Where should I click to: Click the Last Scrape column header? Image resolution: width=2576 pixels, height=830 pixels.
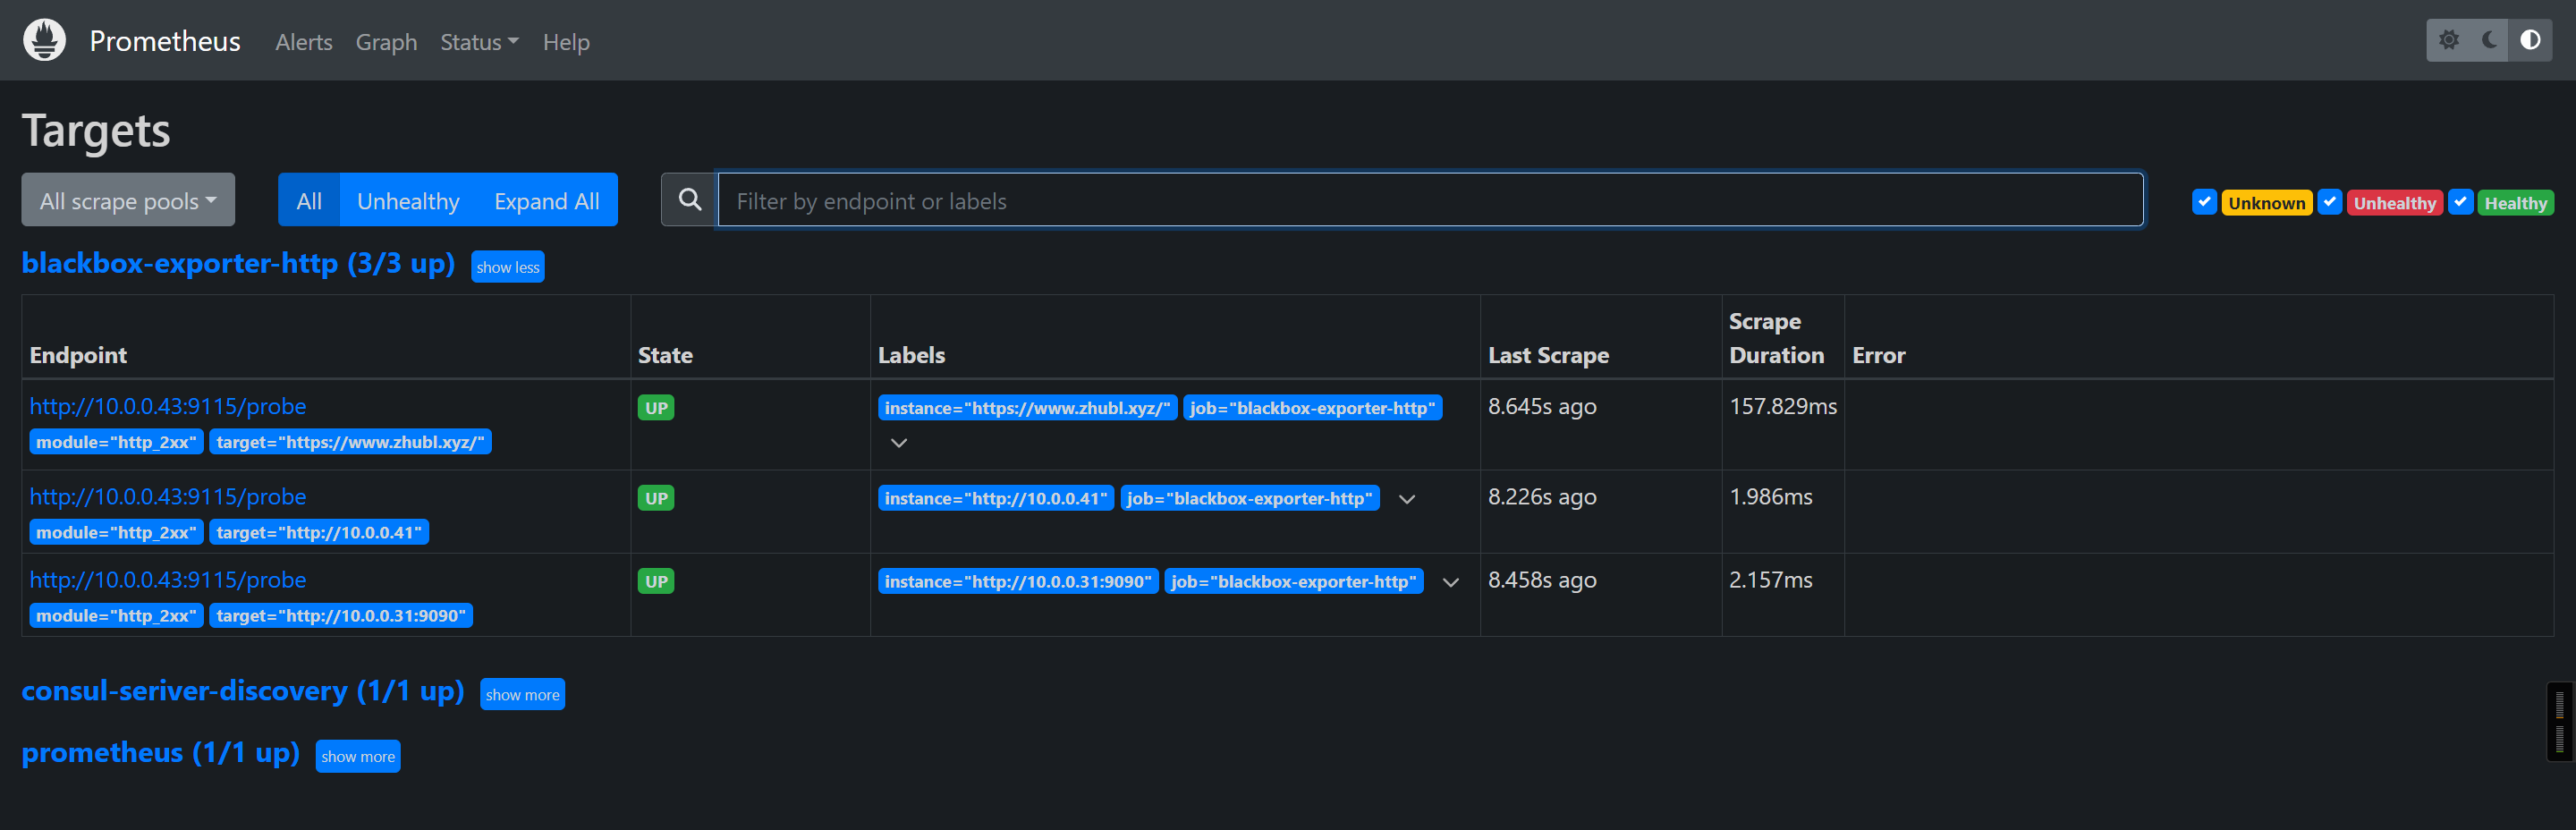pos(1548,355)
